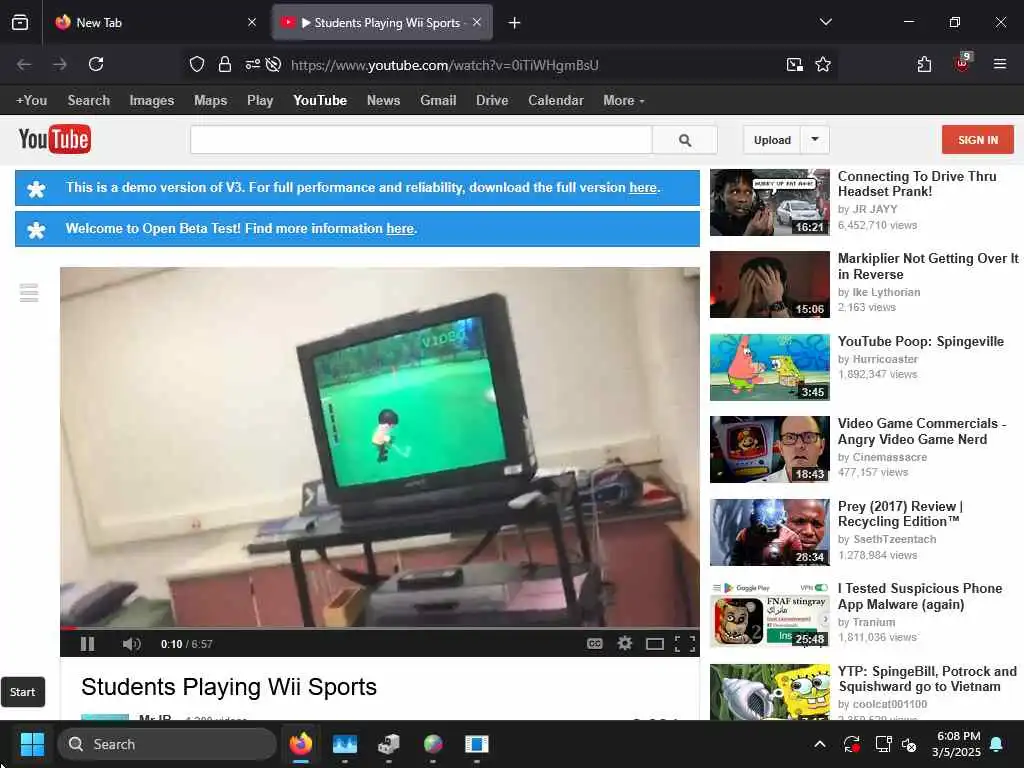
Task: Close the New Tab browser tab
Action: point(252,23)
